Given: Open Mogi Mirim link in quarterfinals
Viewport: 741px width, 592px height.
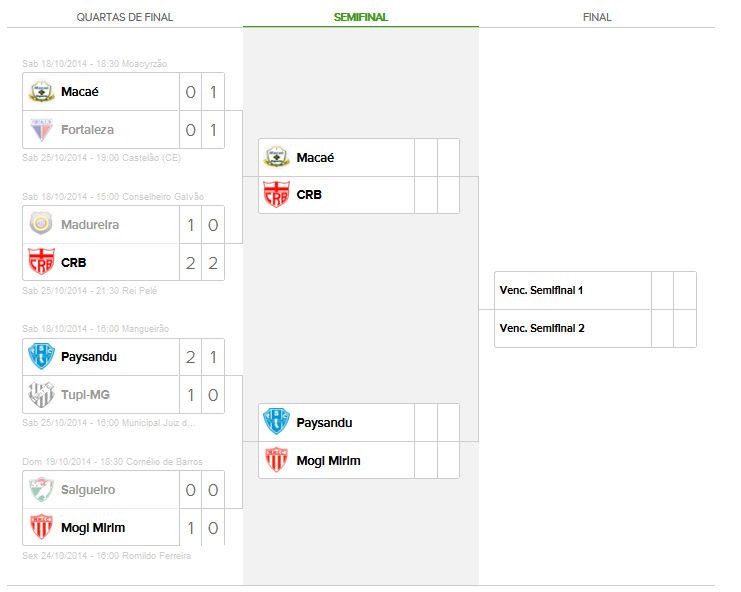Looking at the screenshot, I should (93, 528).
